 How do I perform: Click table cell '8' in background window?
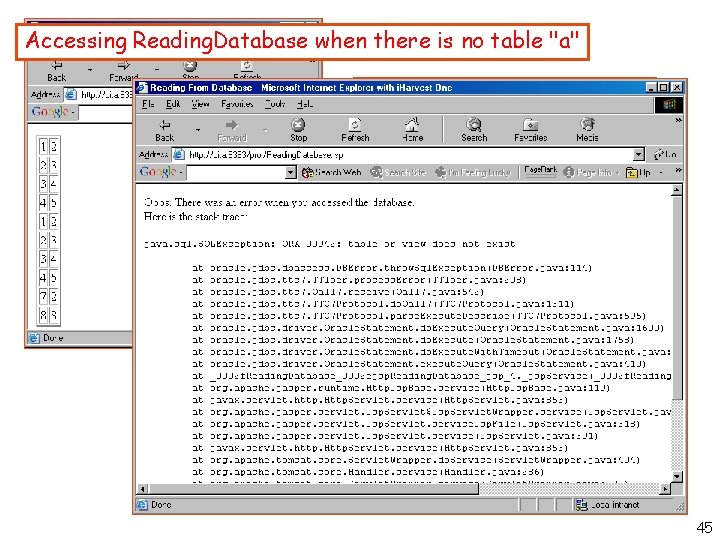[x=43, y=315]
